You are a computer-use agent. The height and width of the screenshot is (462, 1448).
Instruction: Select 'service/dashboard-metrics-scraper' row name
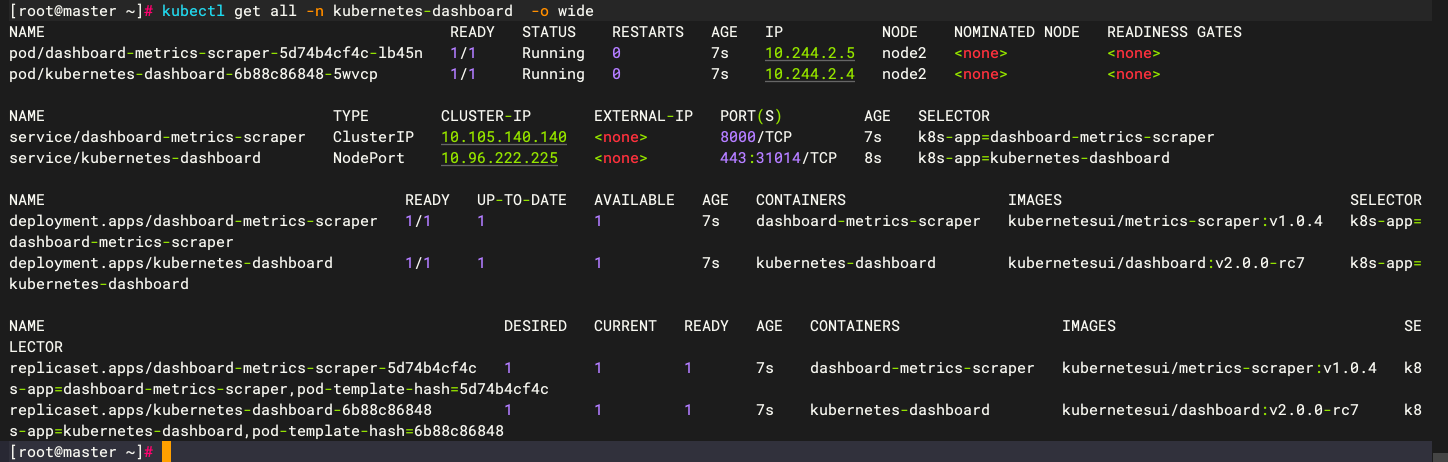[157, 137]
